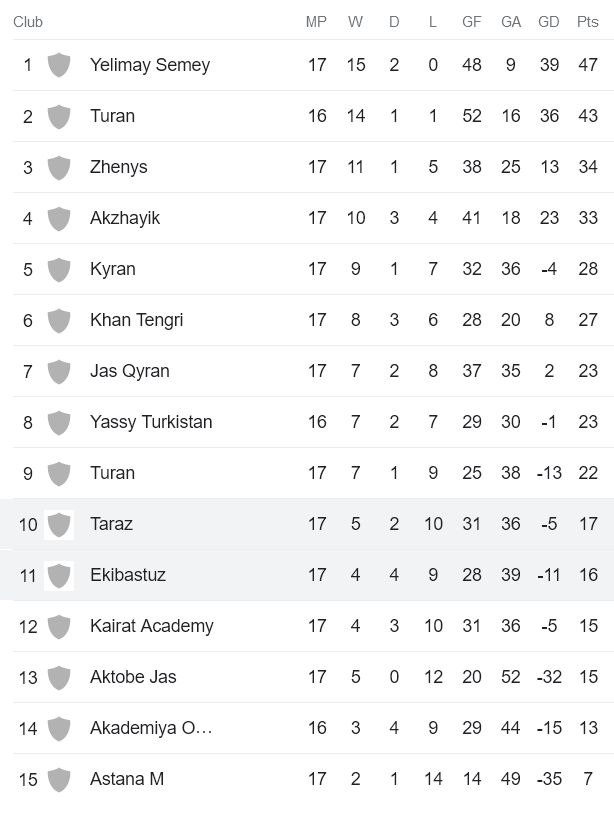The width and height of the screenshot is (614, 817).
Task: Click the Aktobe Jas club crest
Action: click(59, 677)
